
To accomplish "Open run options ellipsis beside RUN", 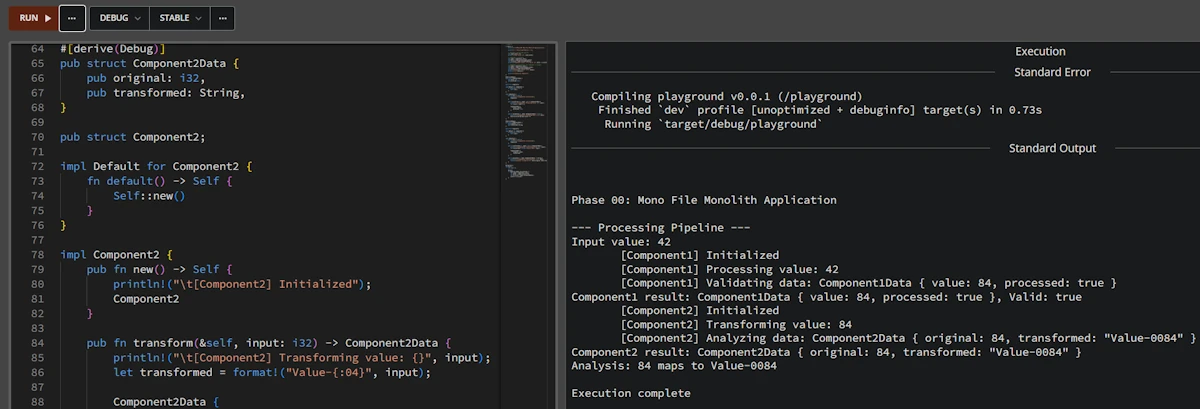I will (72, 18).
